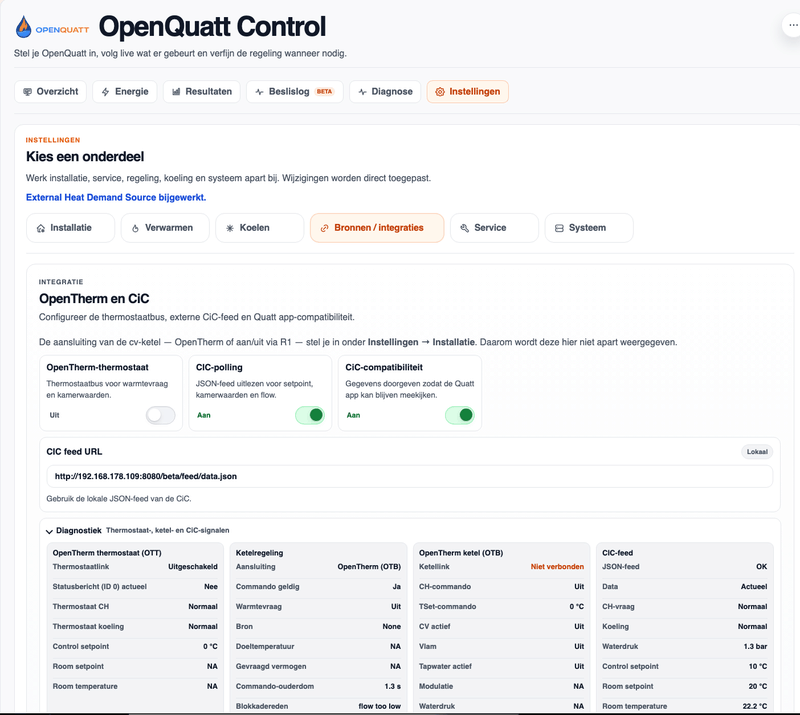Click the 'Gebruik de lokale JSON-feed' hint
Image resolution: width=800 pixels, height=715 pixels.
(x=119, y=499)
